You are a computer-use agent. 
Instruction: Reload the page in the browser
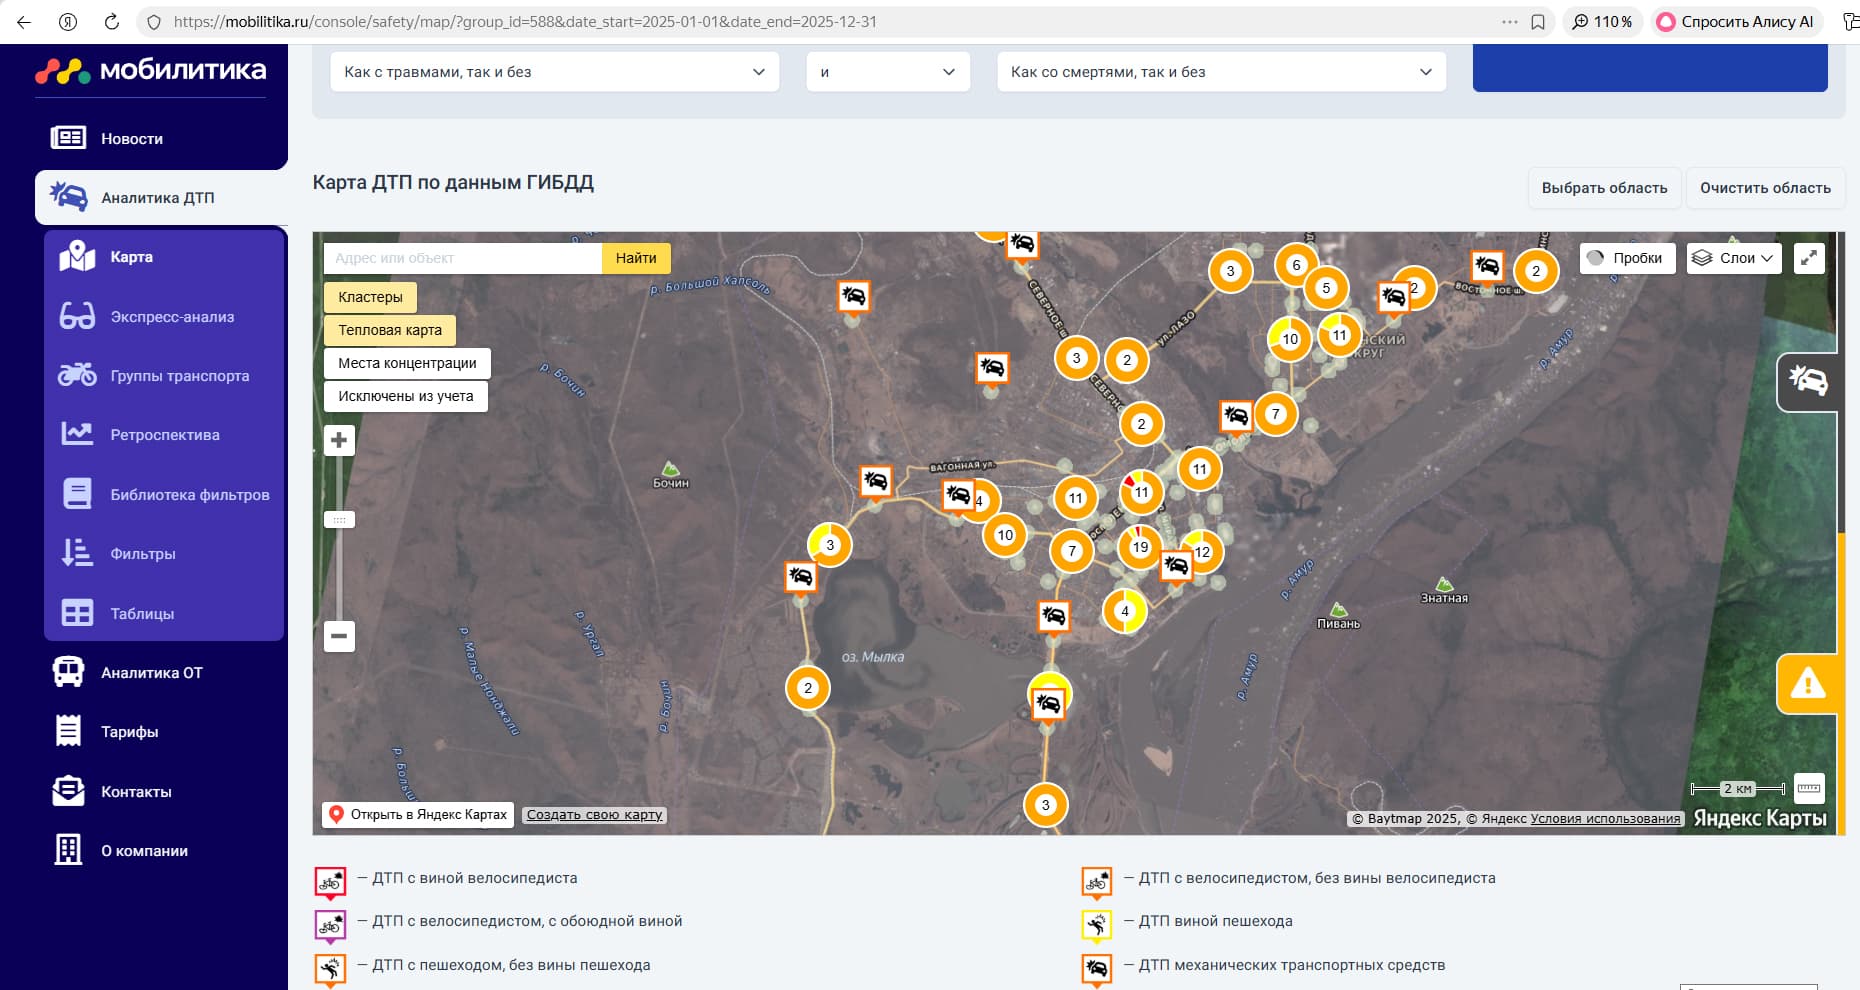[112, 22]
